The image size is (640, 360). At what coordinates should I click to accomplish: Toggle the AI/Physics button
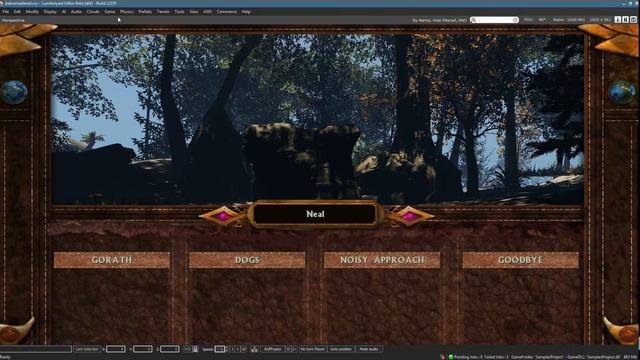point(272,349)
